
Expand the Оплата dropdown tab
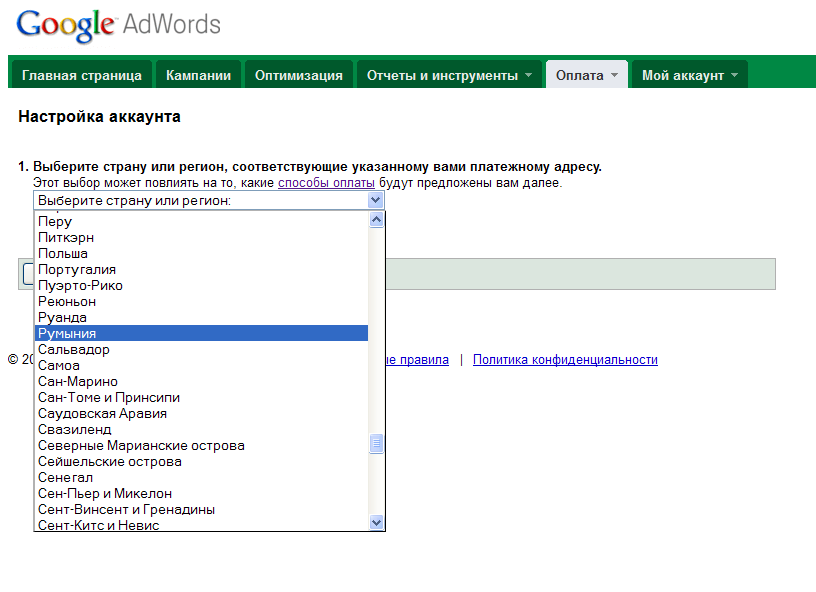(587, 75)
